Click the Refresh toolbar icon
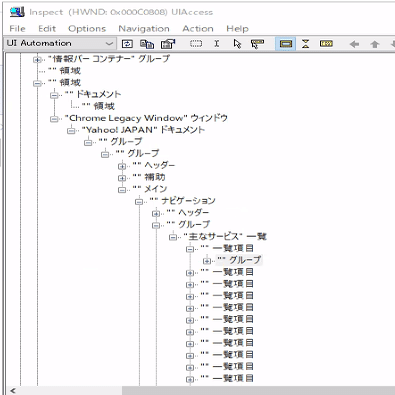The width and height of the screenshot is (395, 395). click(x=127, y=44)
